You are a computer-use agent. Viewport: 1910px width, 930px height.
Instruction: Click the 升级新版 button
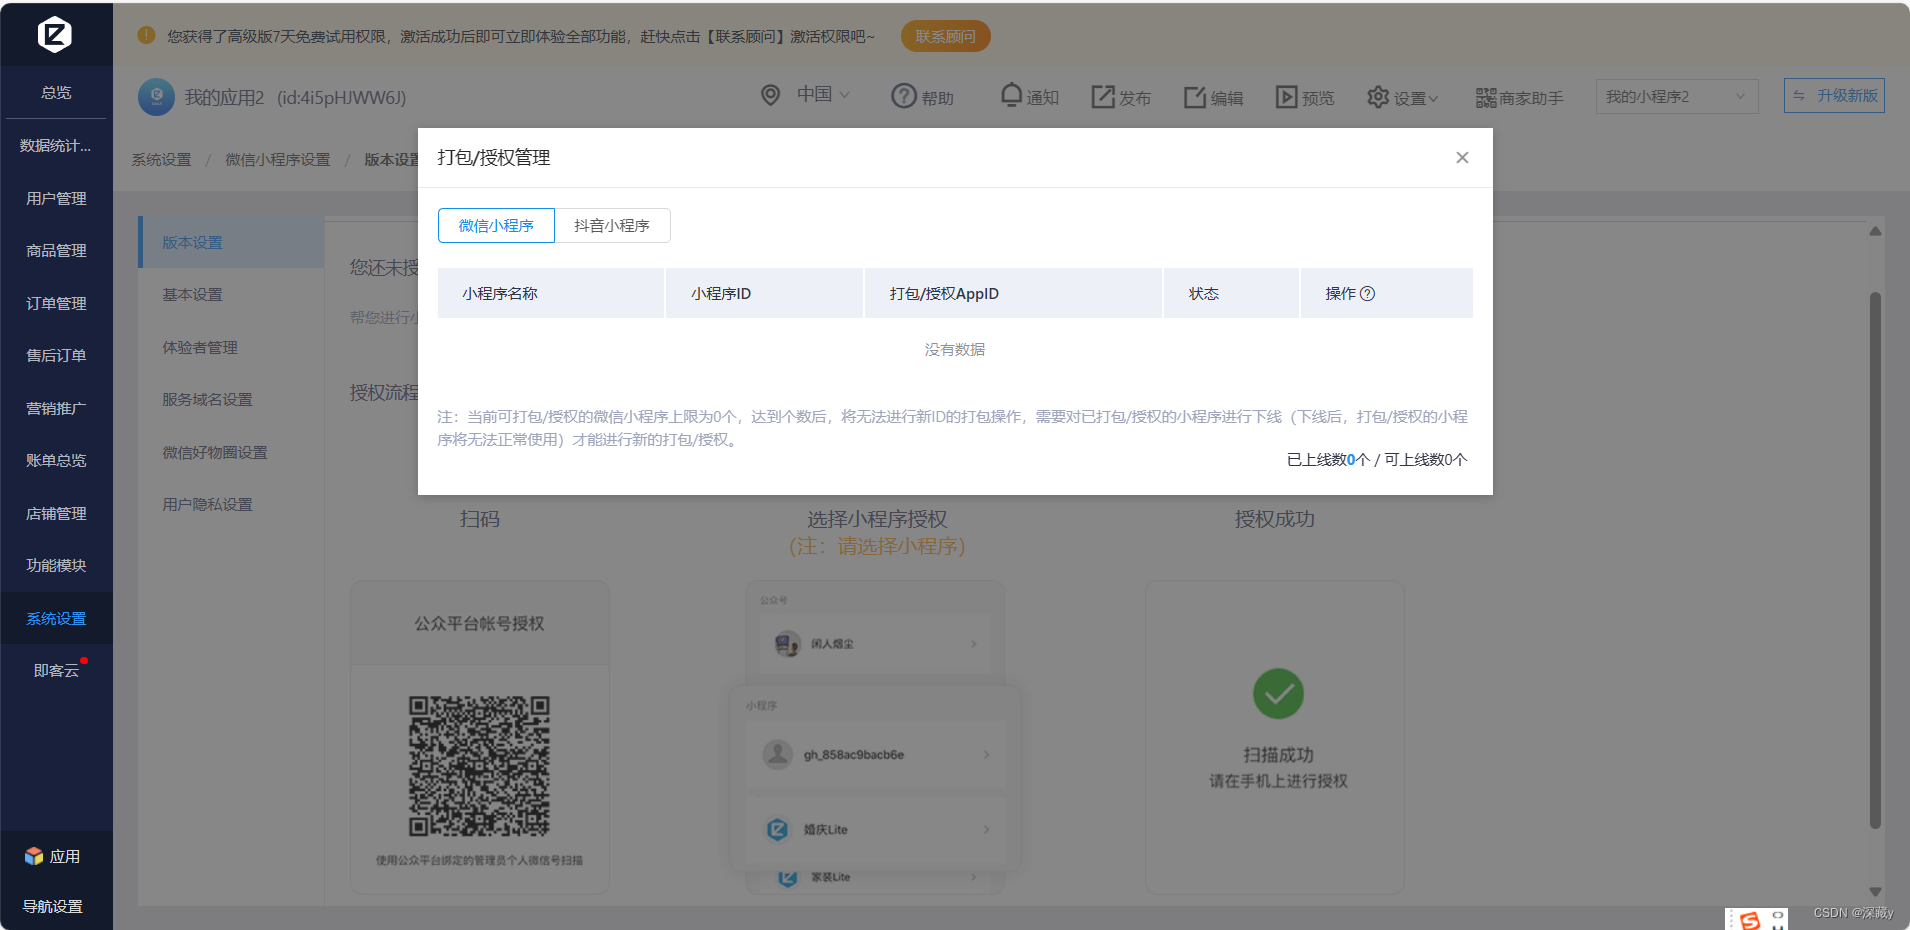pyautogui.click(x=1834, y=95)
